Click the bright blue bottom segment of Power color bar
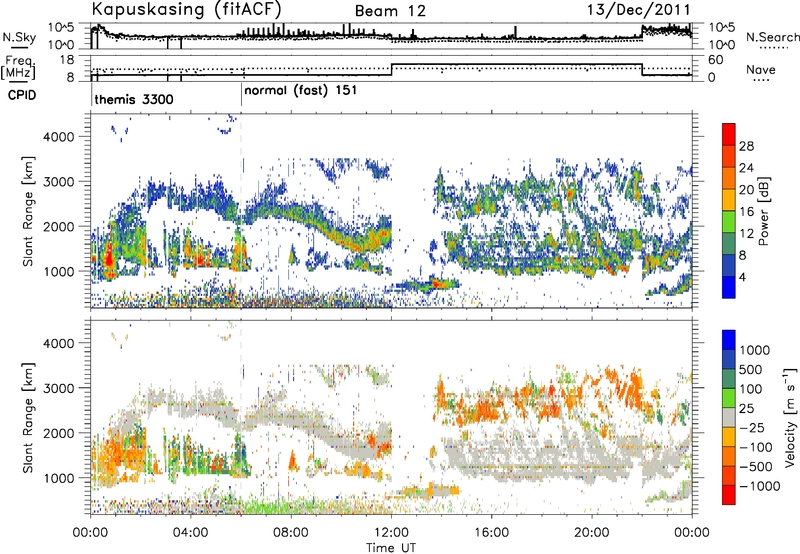Screen dimensions: 800x554 (x=729, y=287)
